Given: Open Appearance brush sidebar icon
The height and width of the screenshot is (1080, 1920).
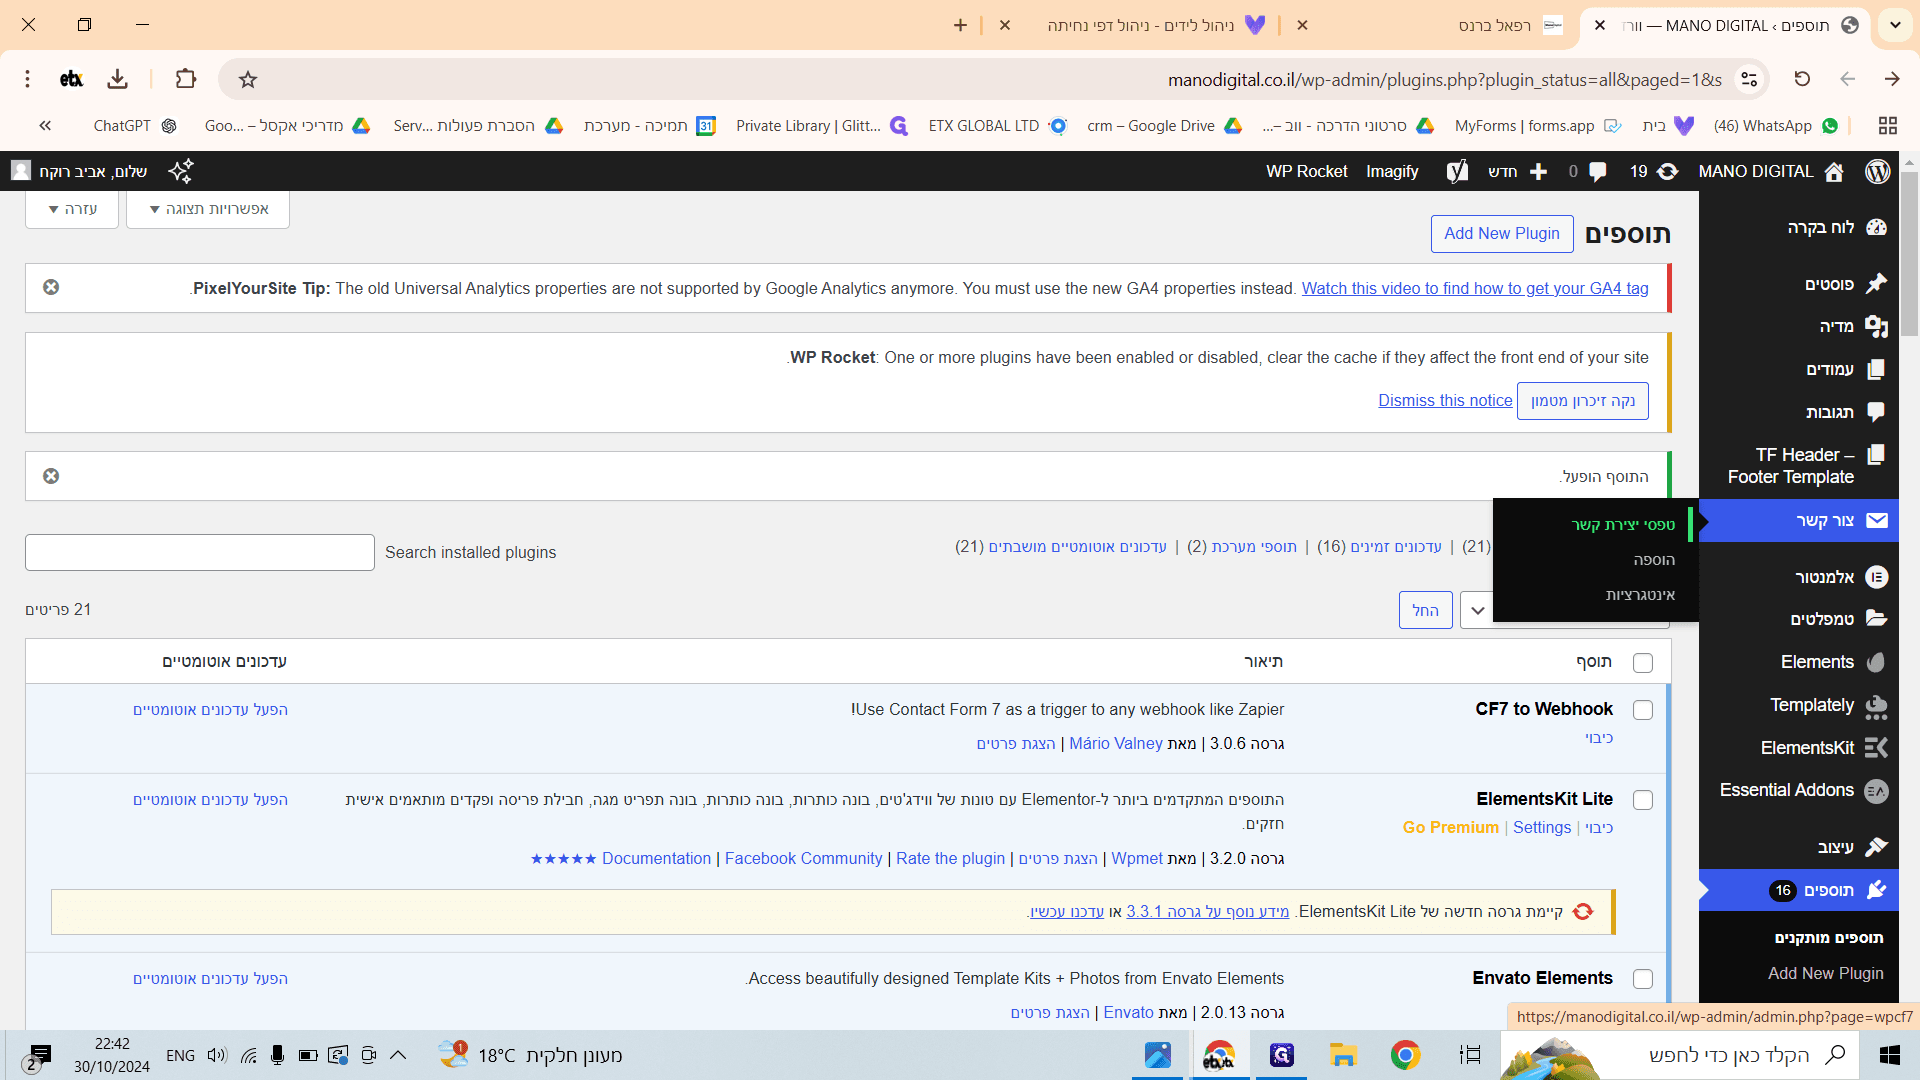Looking at the screenshot, I should coord(1876,847).
